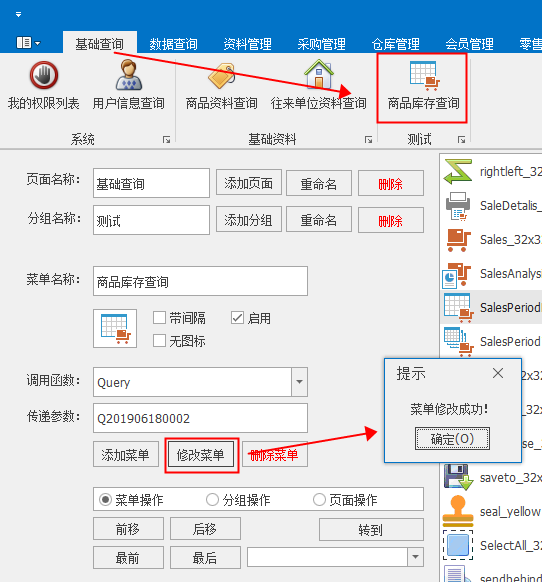Viewport: 542px width, 582px height.
Task: Uncheck the 启用 checkbox
Action: (x=237, y=318)
